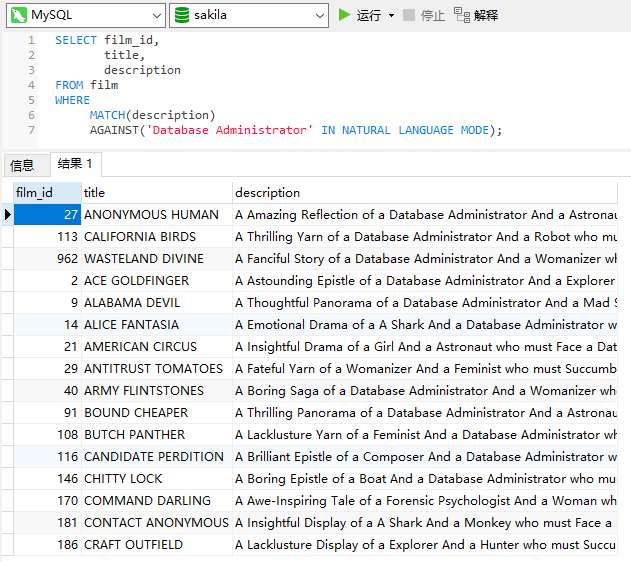
Task: Click the Explain (解释) button
Action: point(476,15)
